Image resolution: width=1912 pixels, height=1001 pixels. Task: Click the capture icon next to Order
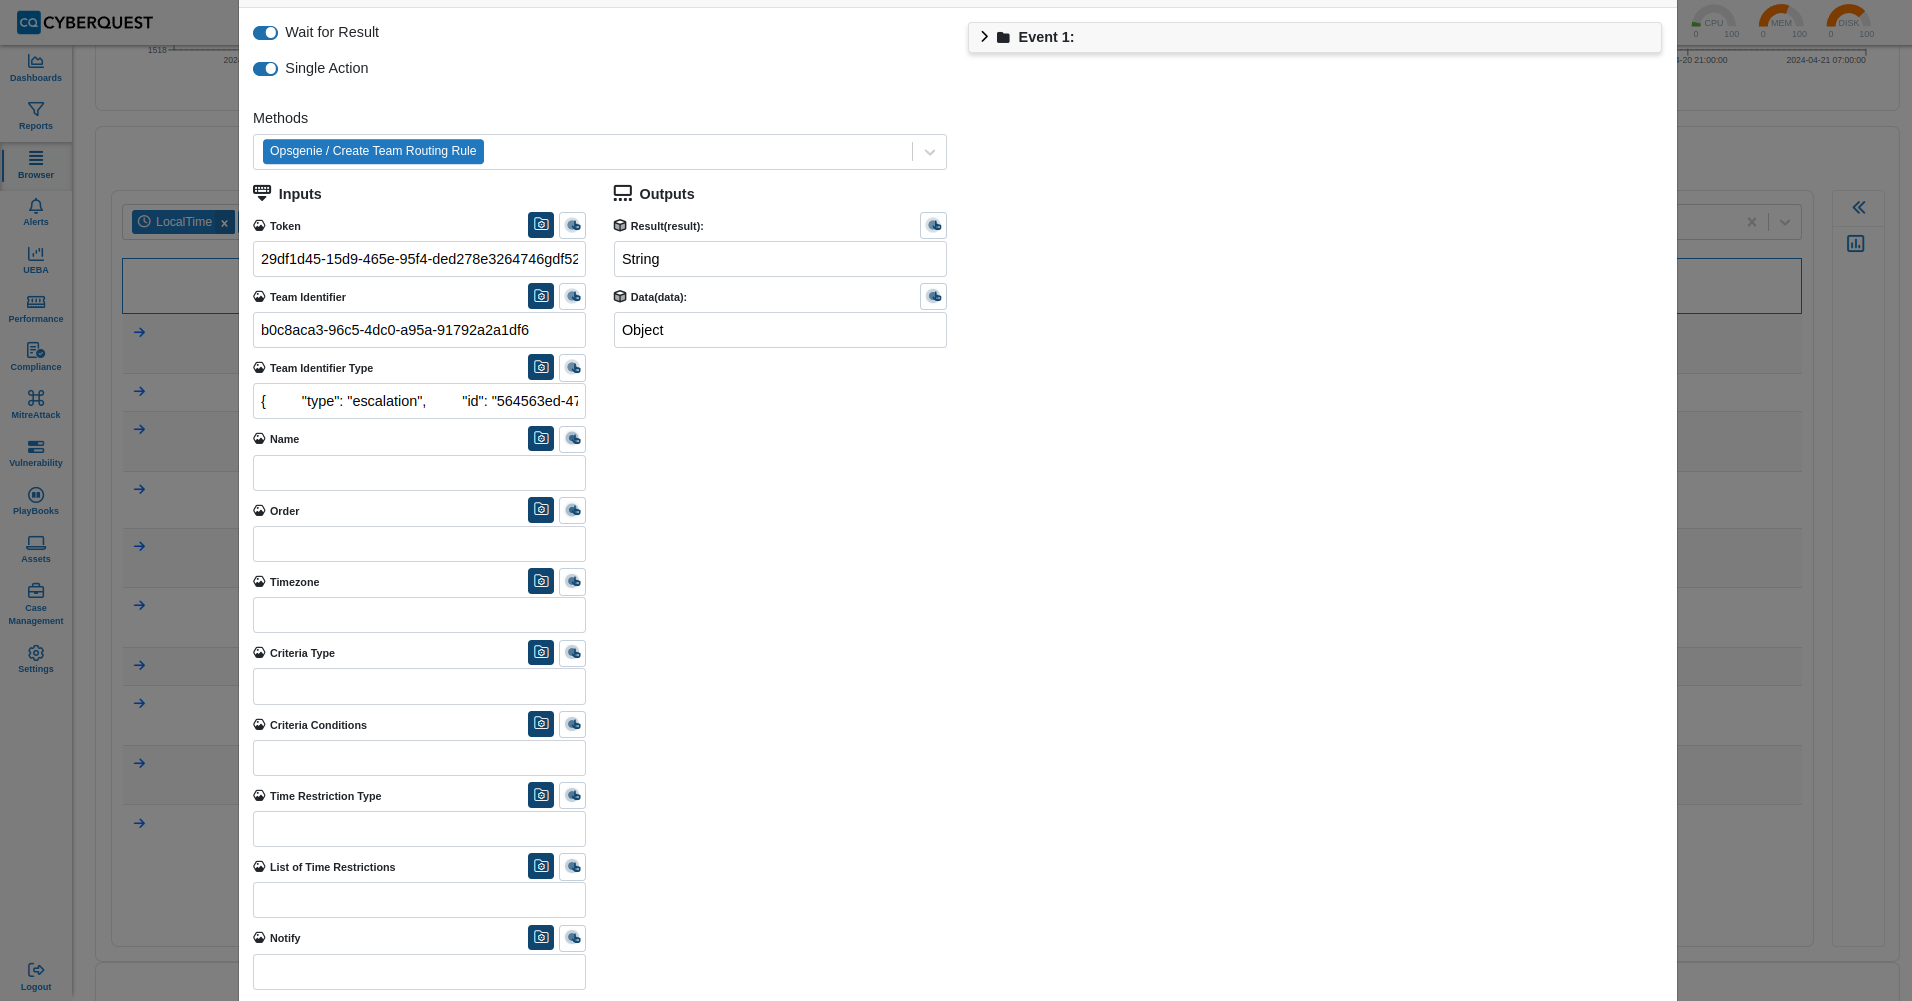[541, 510]
